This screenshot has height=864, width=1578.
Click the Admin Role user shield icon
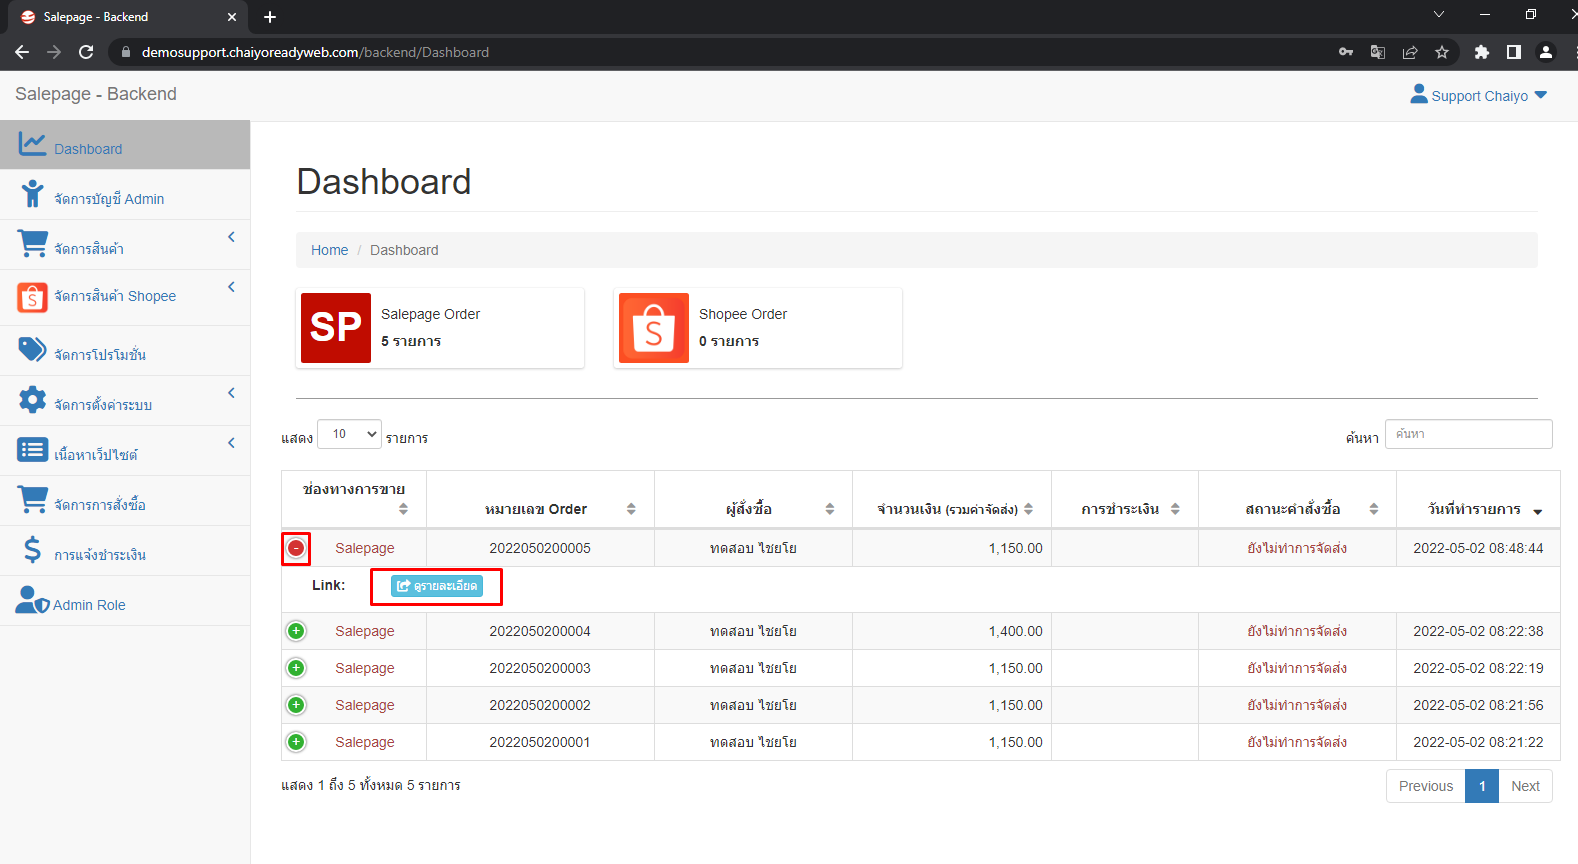(x=32, y=600)
